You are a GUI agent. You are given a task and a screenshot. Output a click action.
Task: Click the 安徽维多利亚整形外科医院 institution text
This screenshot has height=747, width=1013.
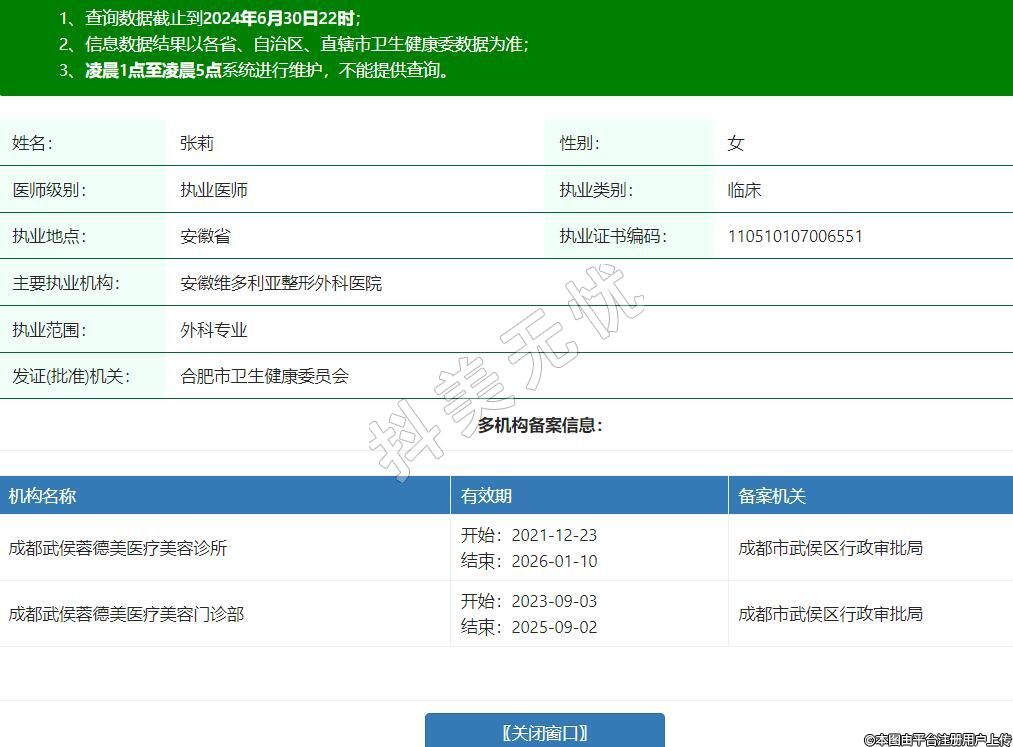pos(281,284)
